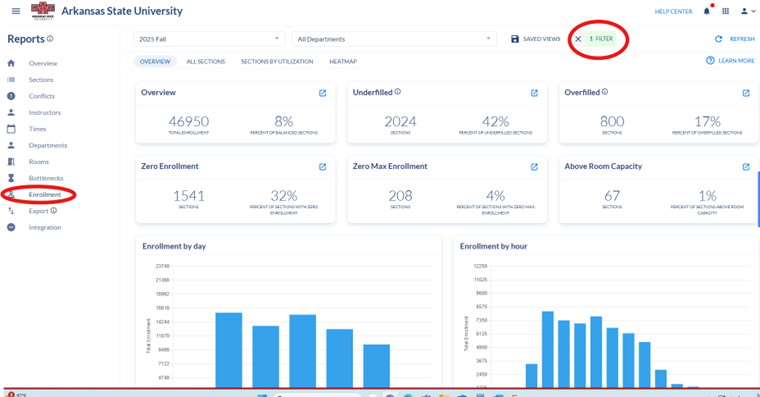Click the Overview home icon in sidebar
The image size is (760, 397).
(x=11, y=63)
